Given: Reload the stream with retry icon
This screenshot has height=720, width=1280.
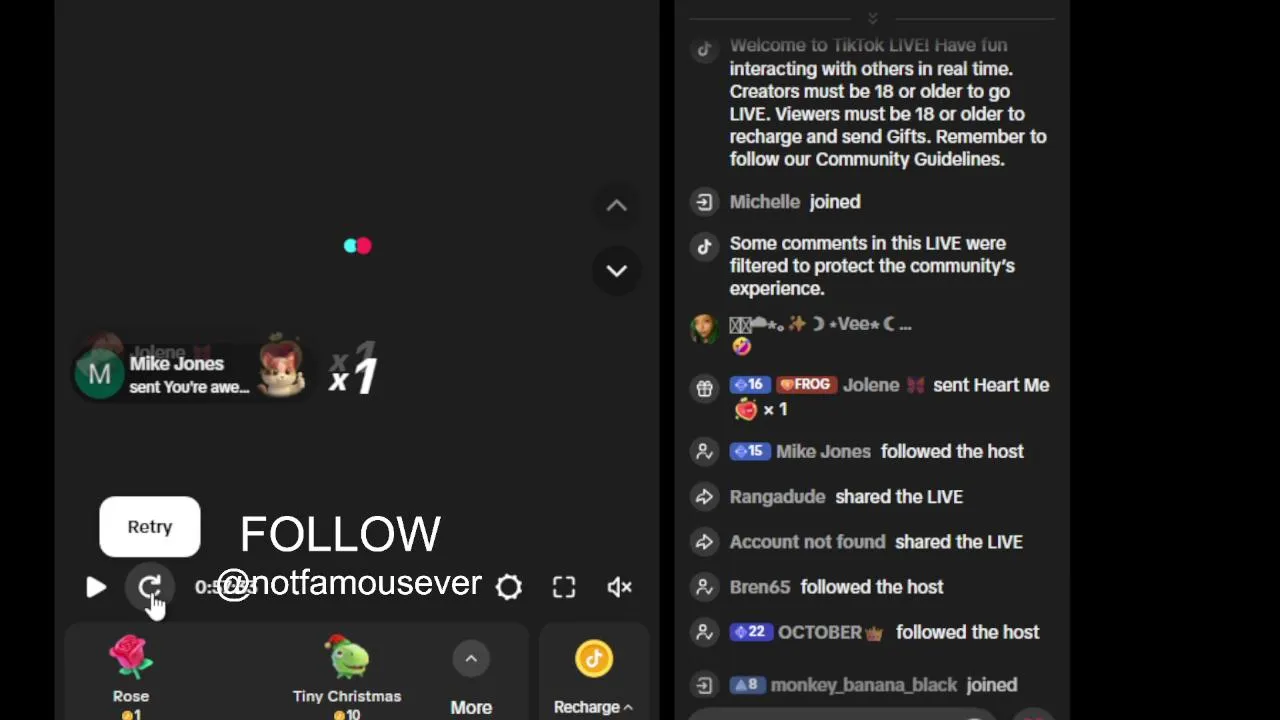Looking at the screenshot, I should pyautogui.click(x=150, y=587).
